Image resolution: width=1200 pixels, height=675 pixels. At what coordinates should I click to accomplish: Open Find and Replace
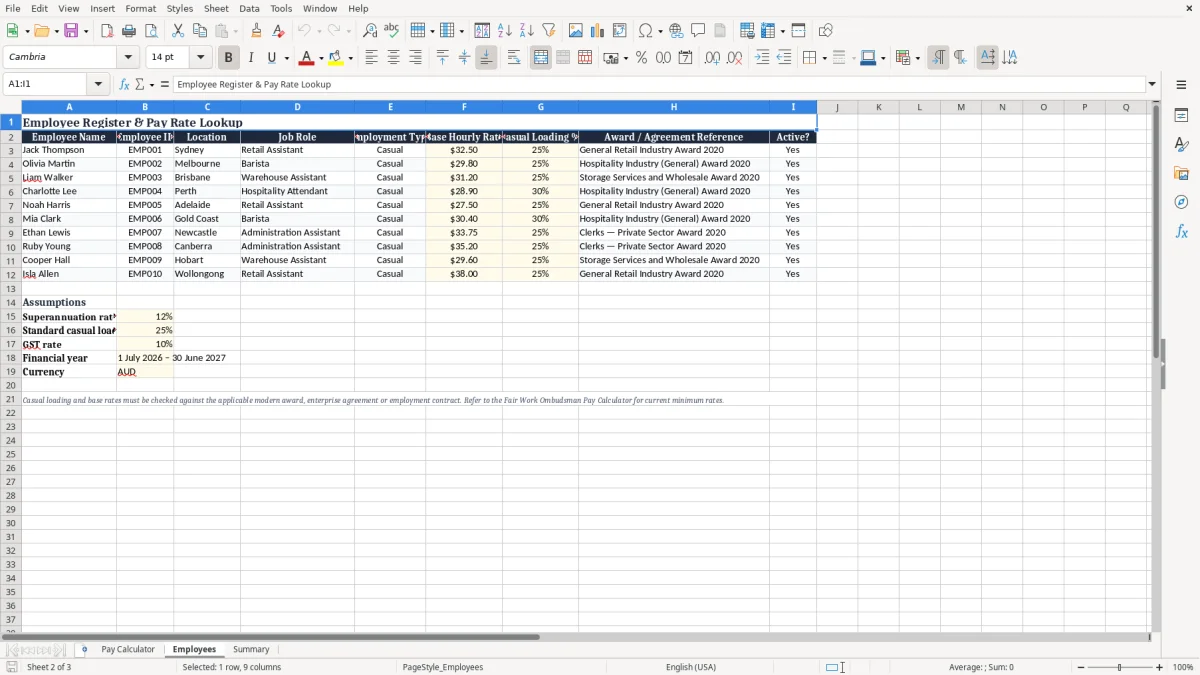pos(370,31)
